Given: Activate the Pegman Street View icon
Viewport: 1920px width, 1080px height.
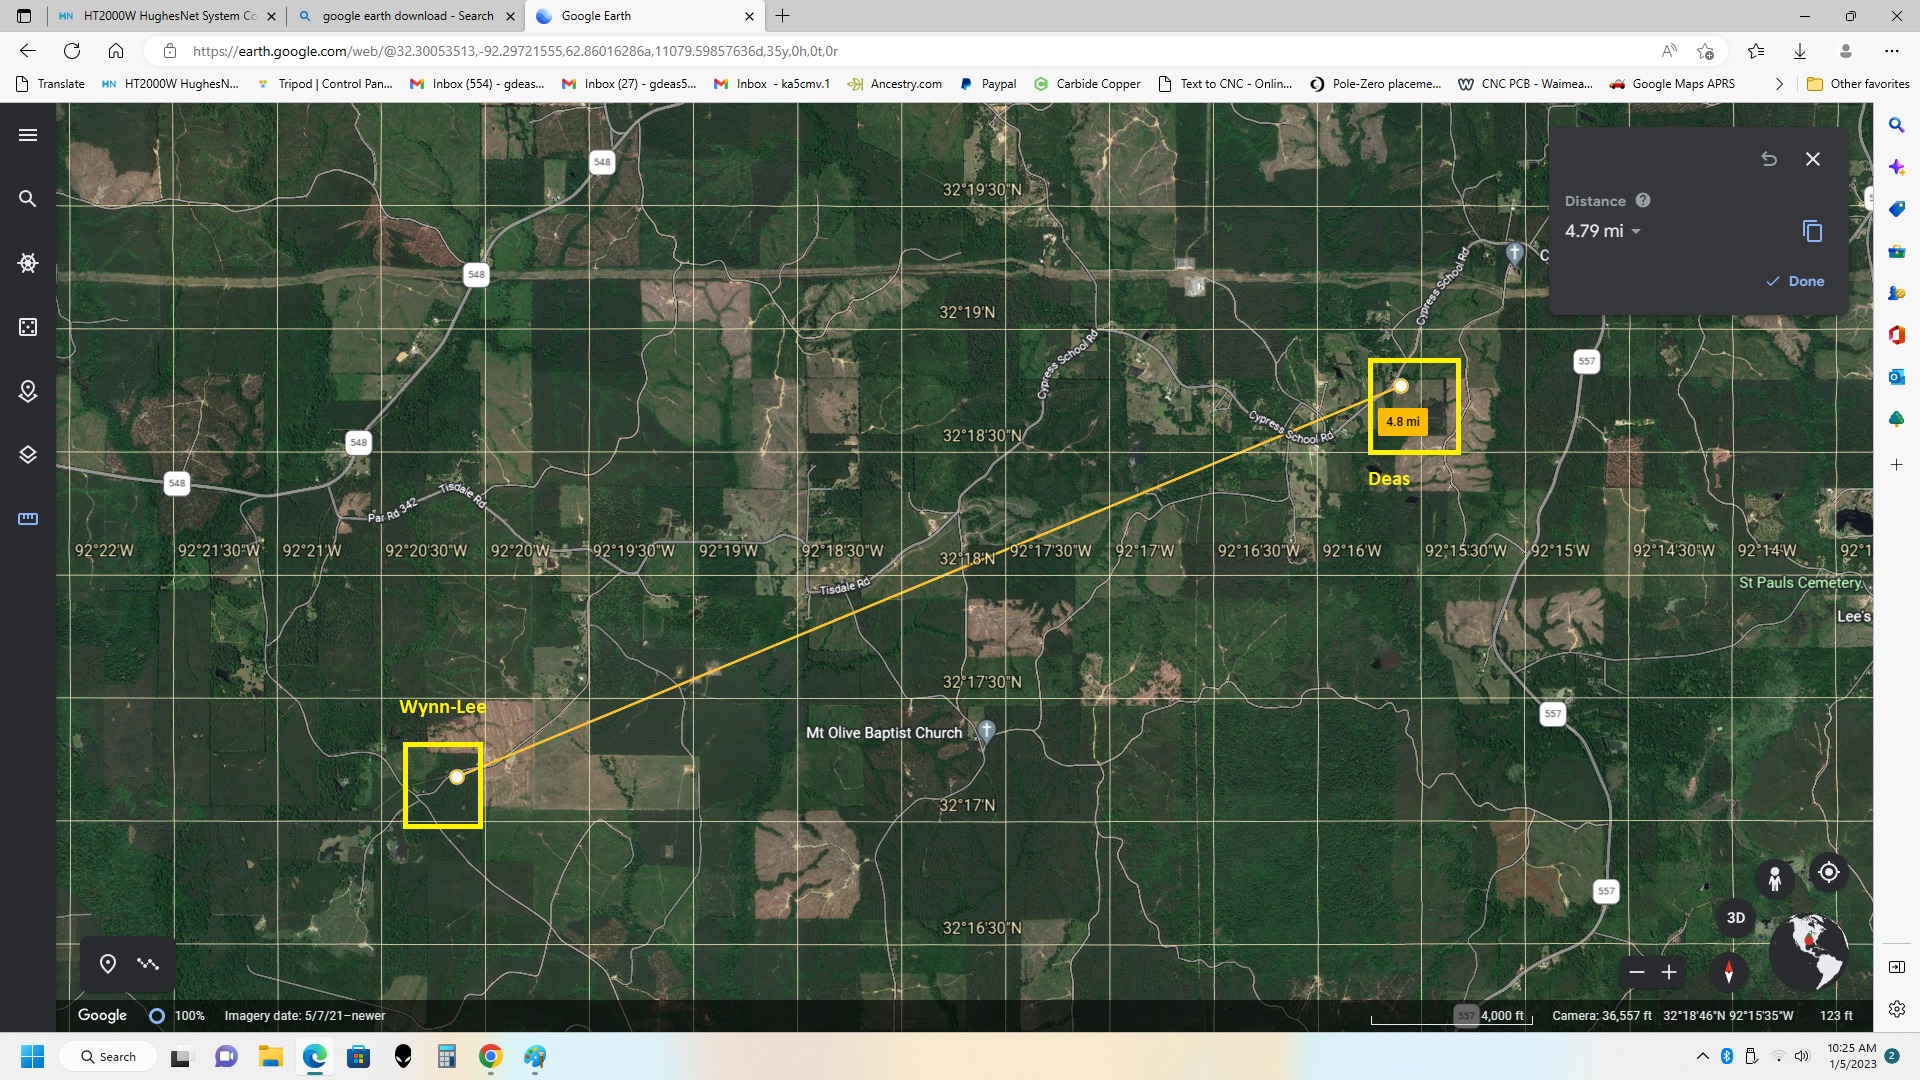Looking at the screenshot, I should click(1775, 879).
